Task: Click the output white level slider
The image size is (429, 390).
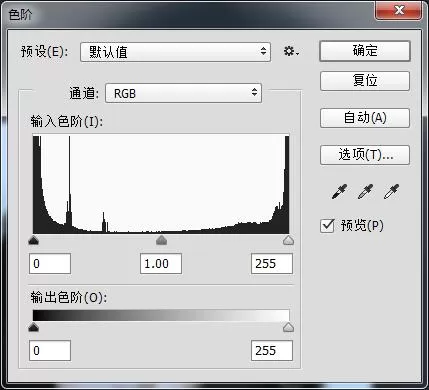Action: (288, 328)
